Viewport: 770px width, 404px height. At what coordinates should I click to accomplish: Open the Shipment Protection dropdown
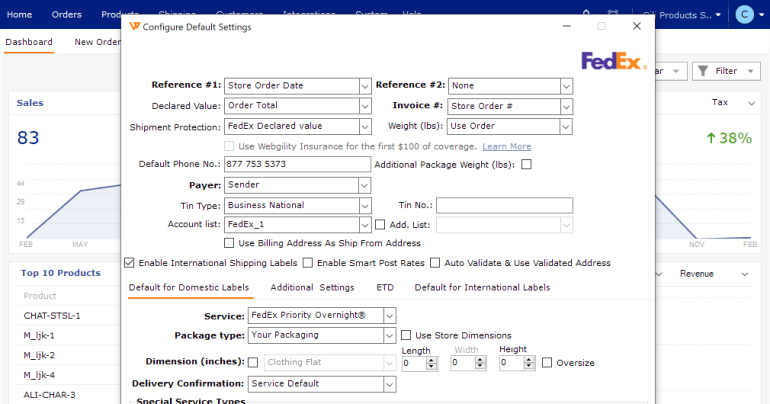click(x=364, y=127)
